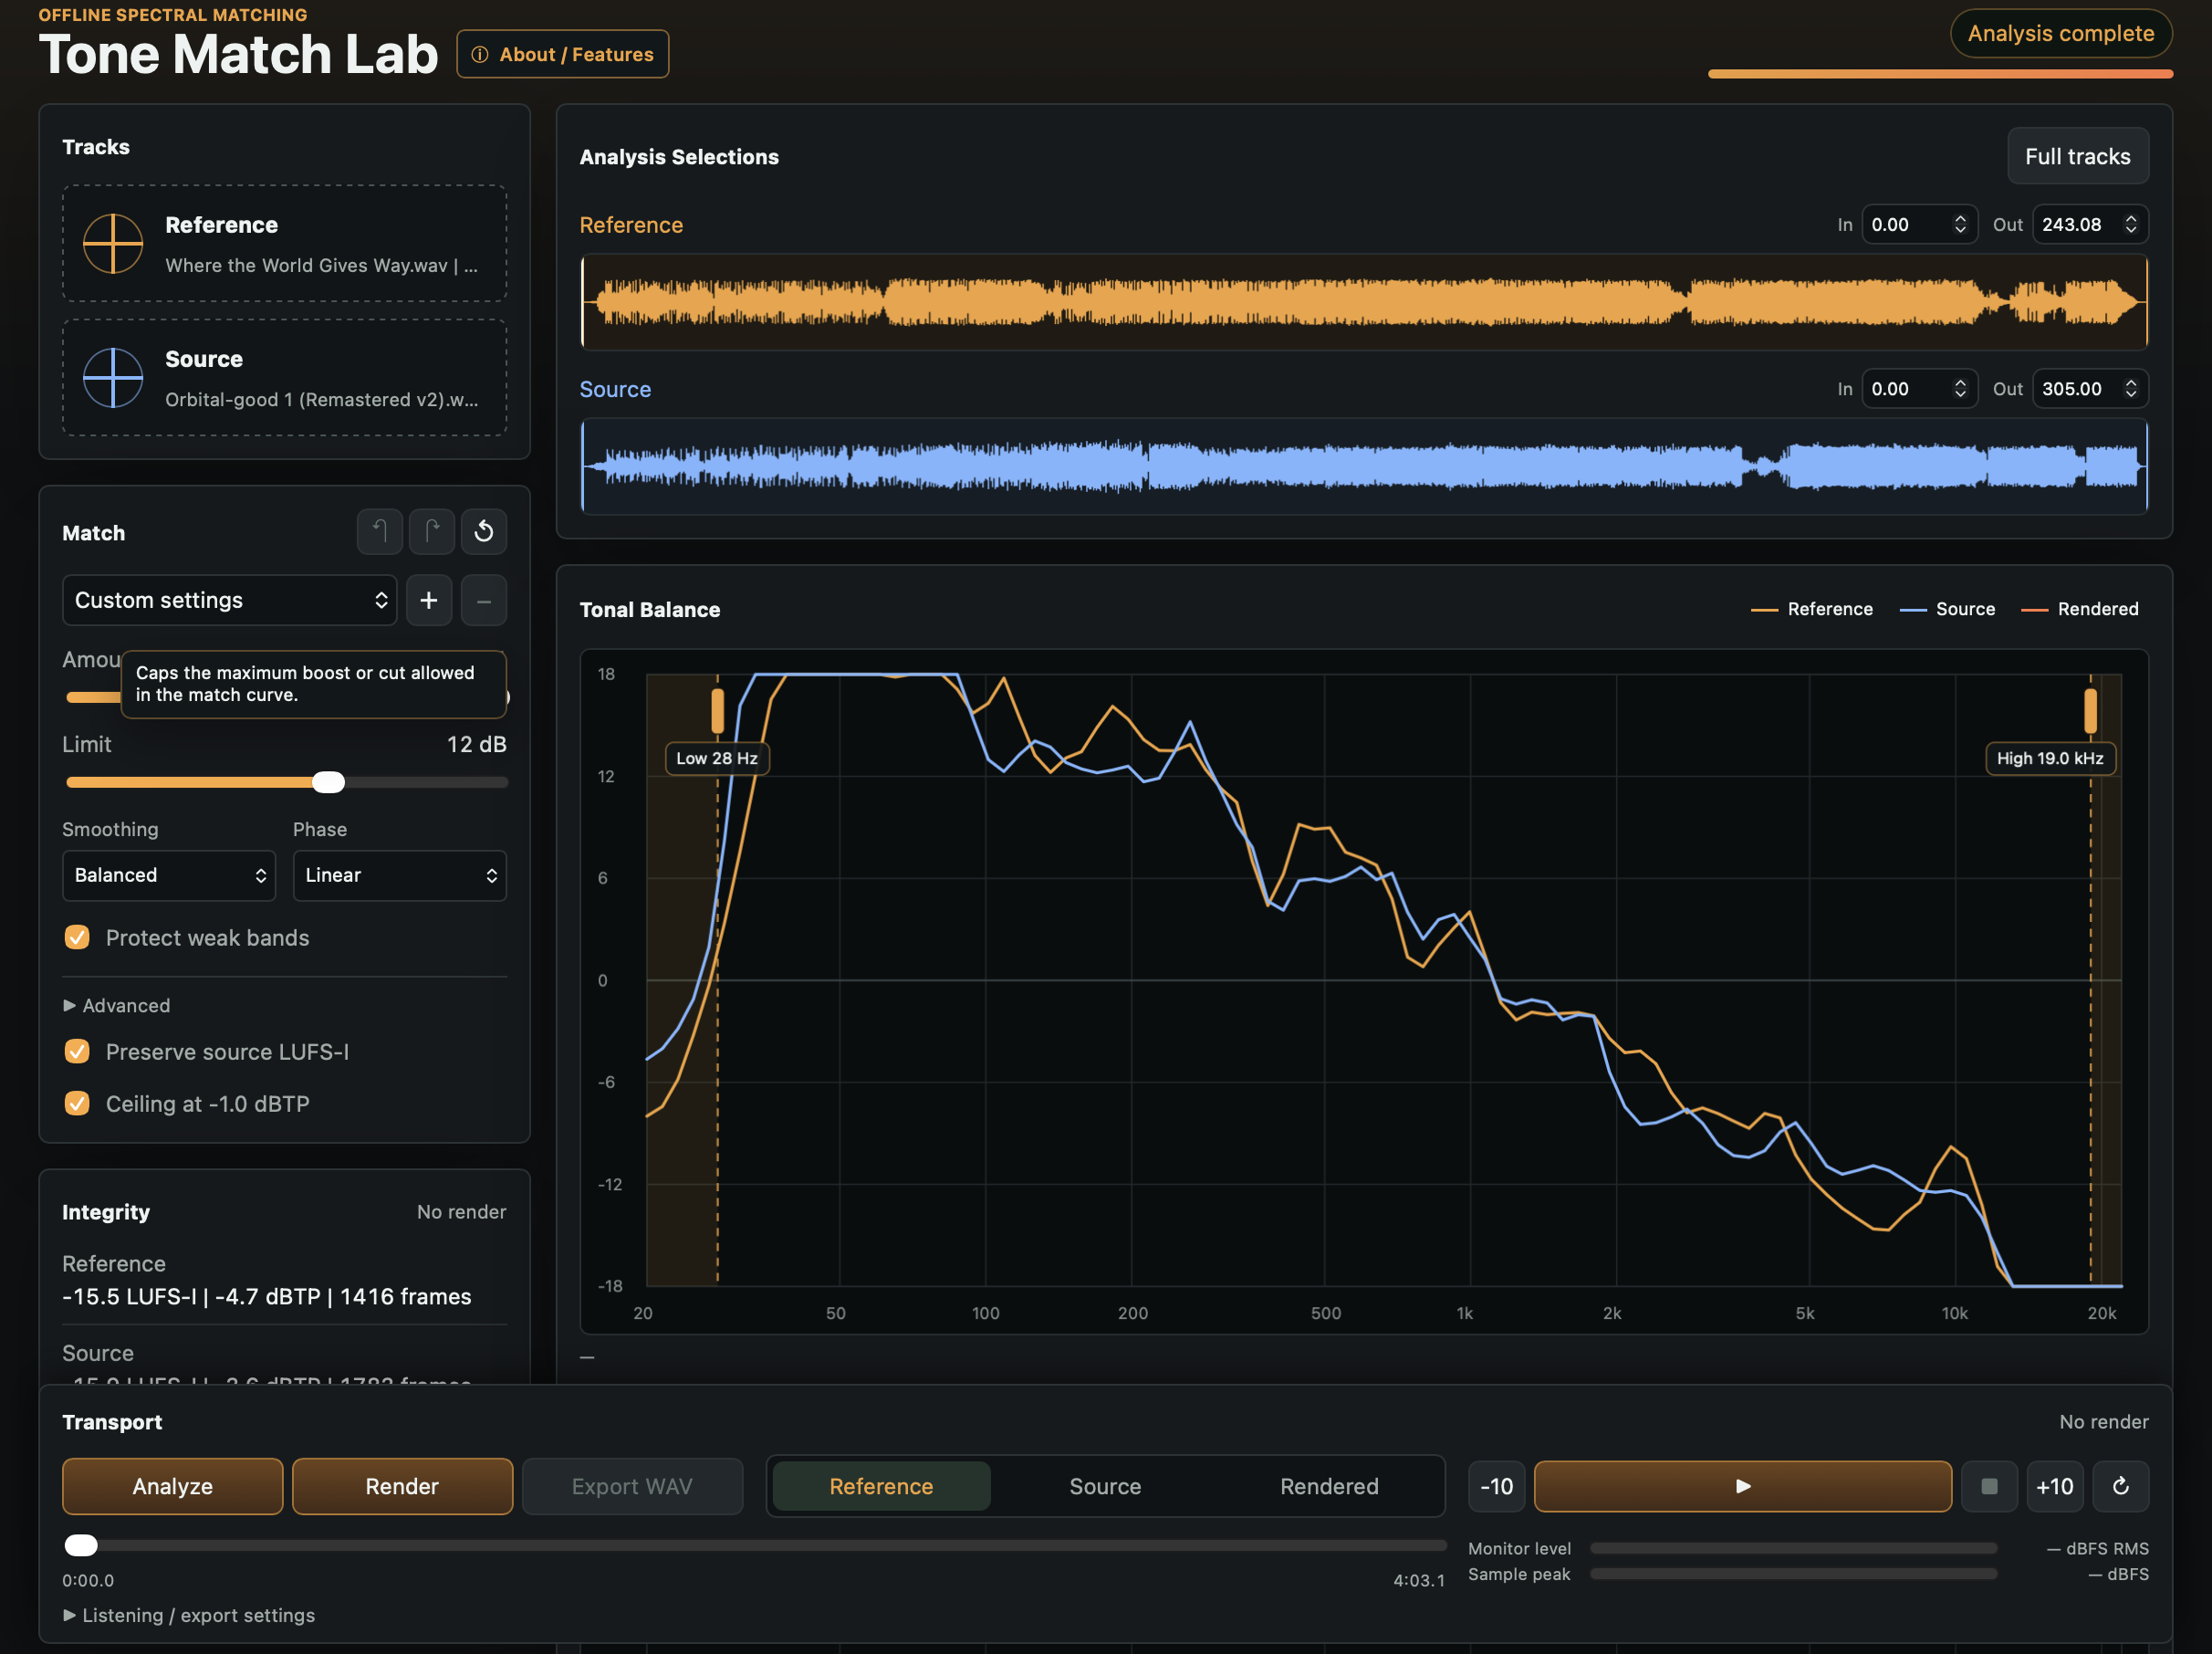Add a preset with the plus button
This screenshot has height=1654, width=2212.
coord(429,600)
